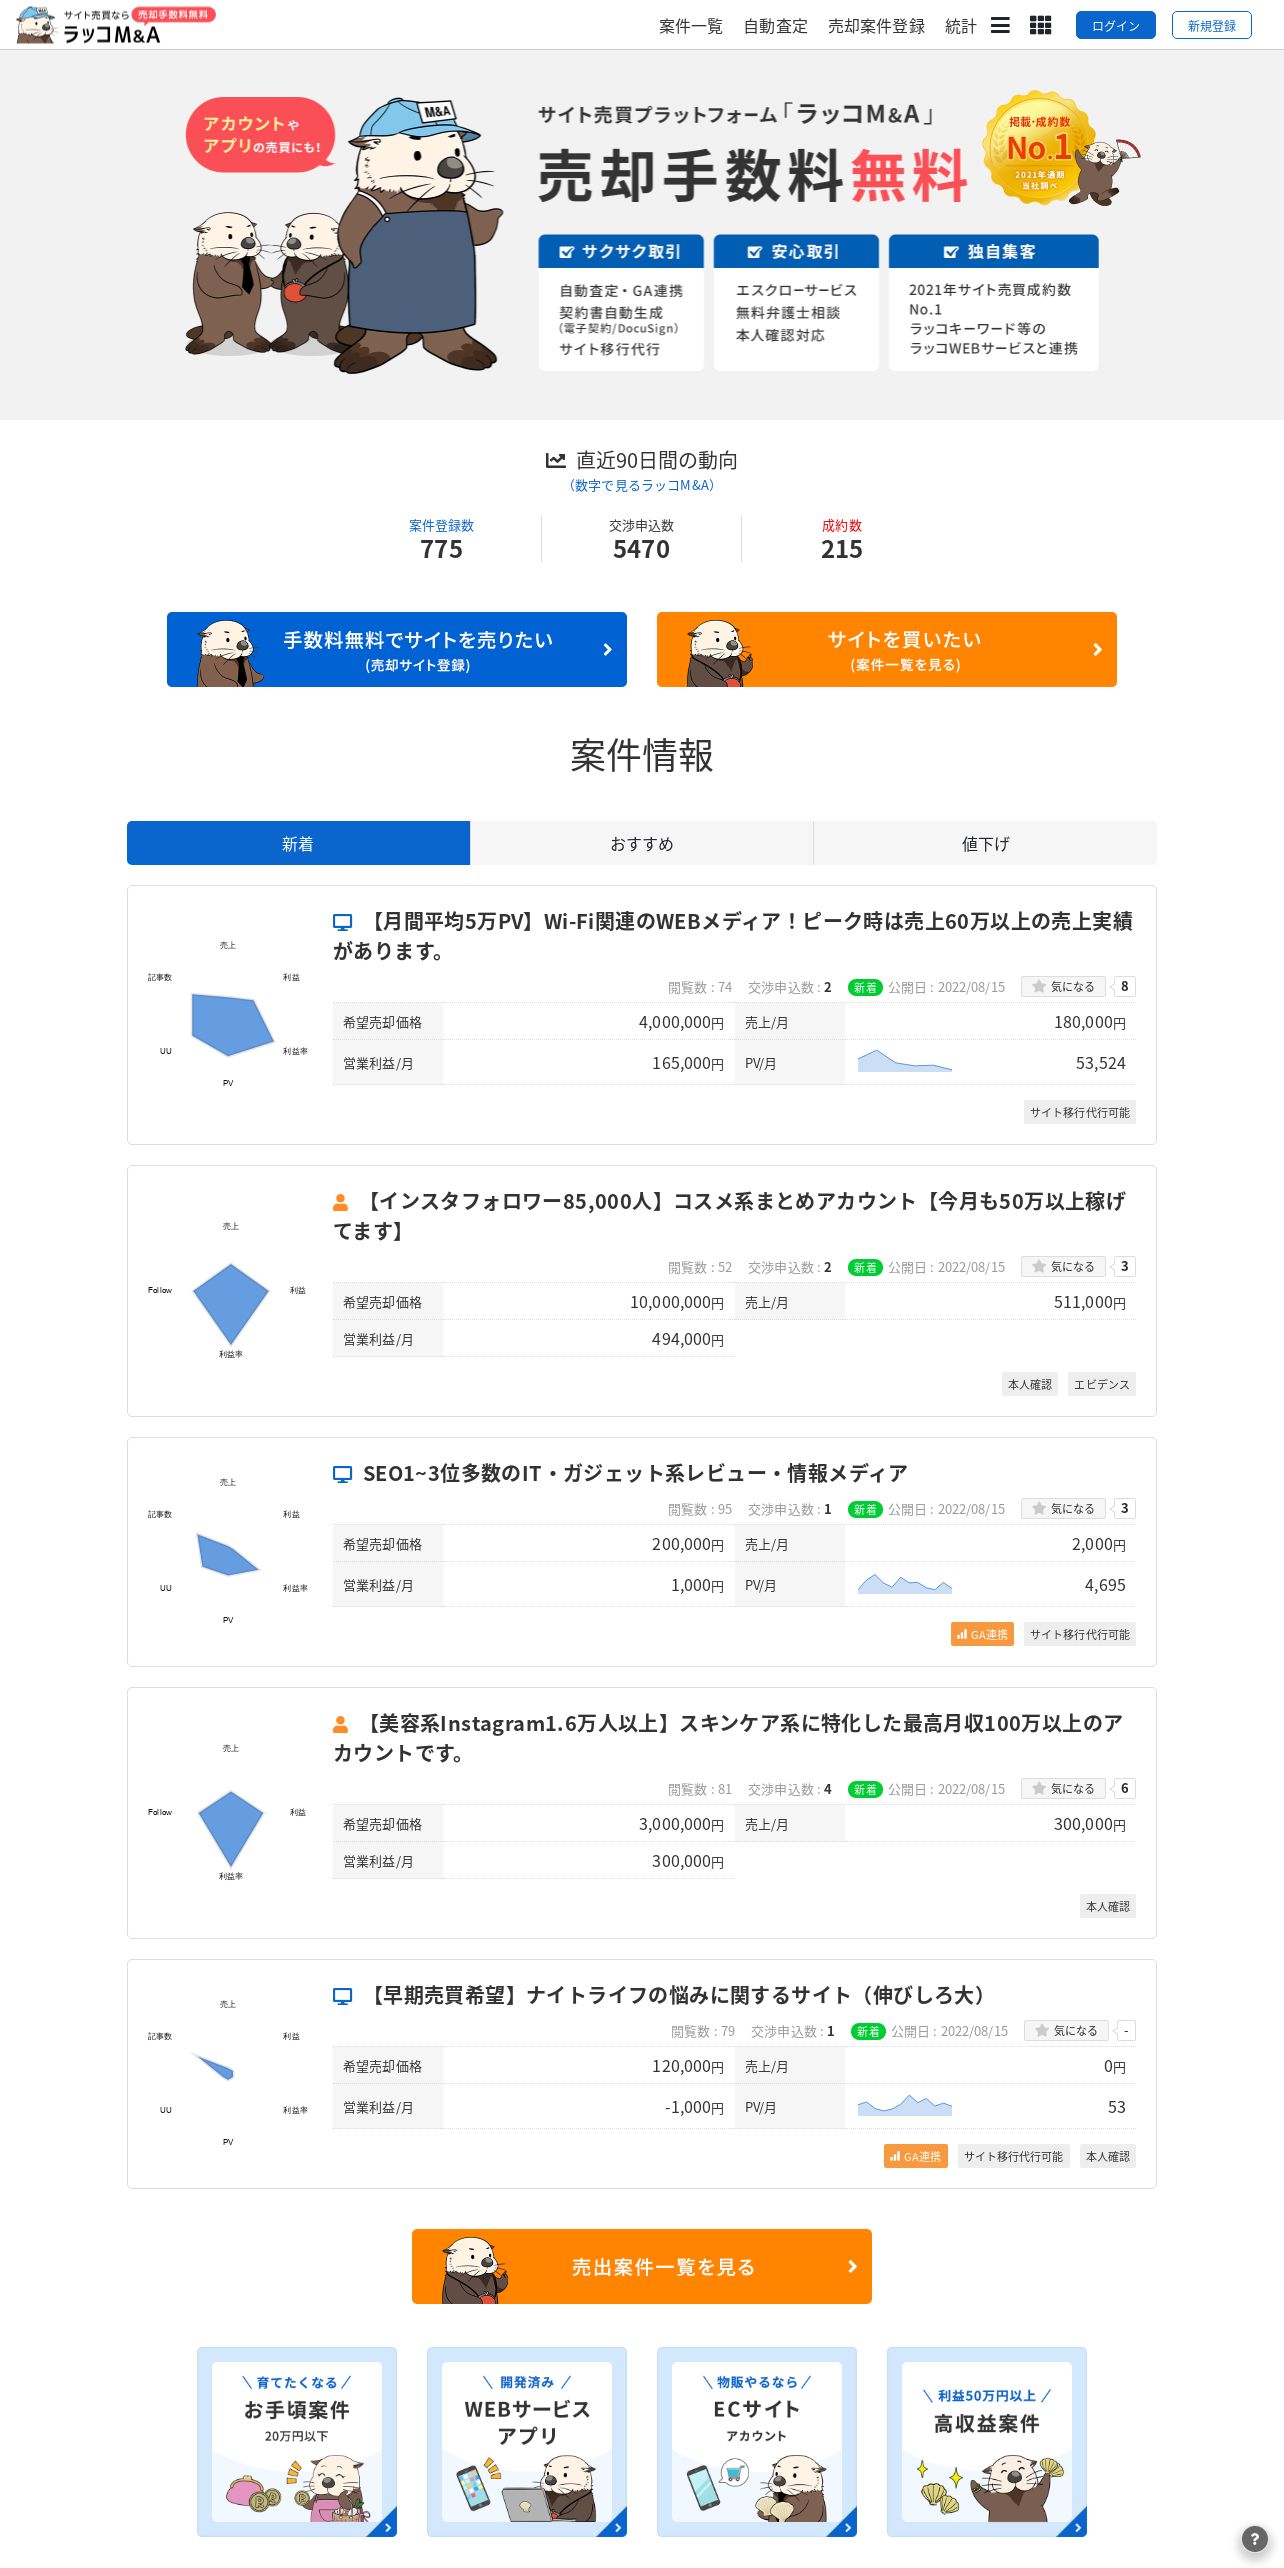Image resolution: width=1284 pixels, height=2568 pixels.
Task: Click the ログイン button
Action: pos(1116,25)
